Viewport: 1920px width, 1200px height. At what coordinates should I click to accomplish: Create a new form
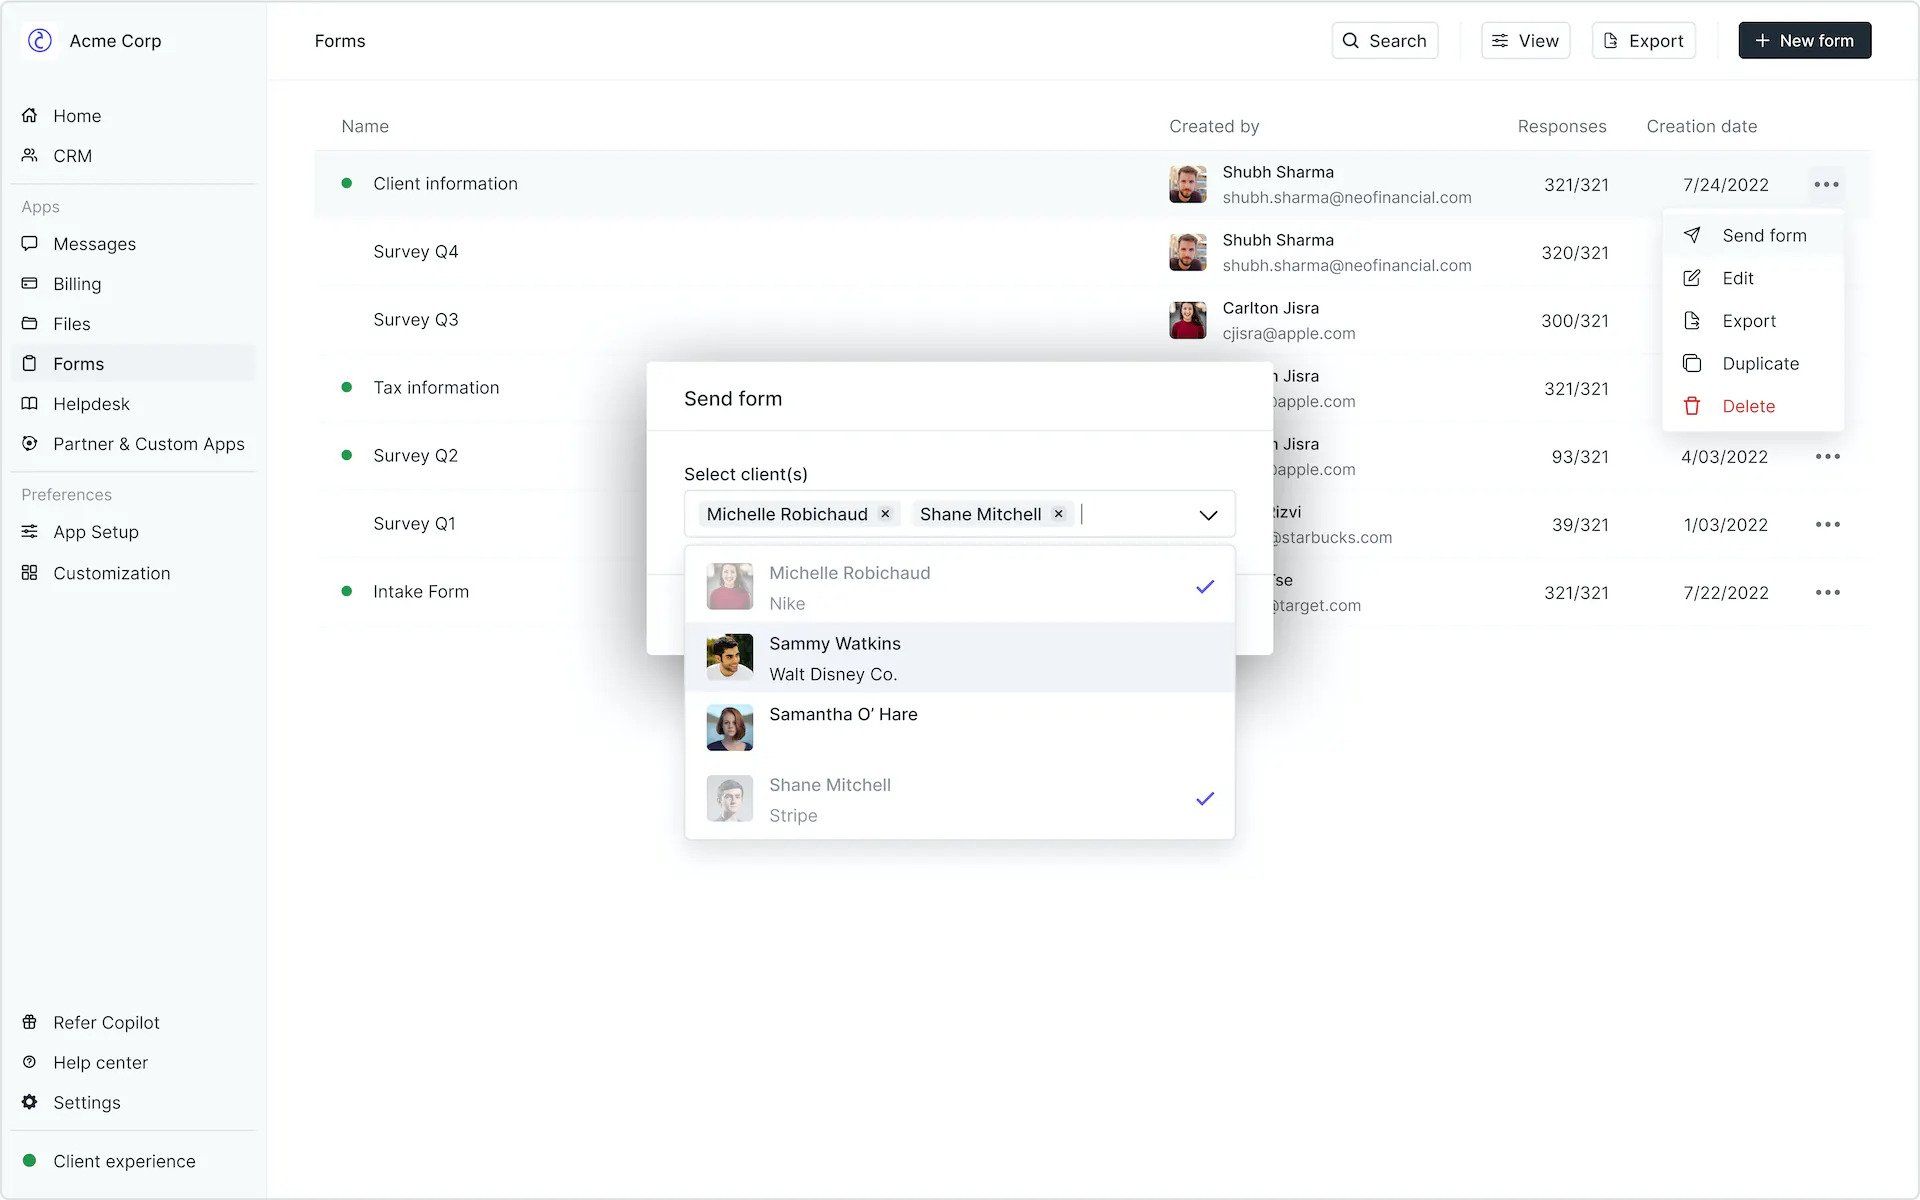pyautogui.click(x=1804, y=40)
